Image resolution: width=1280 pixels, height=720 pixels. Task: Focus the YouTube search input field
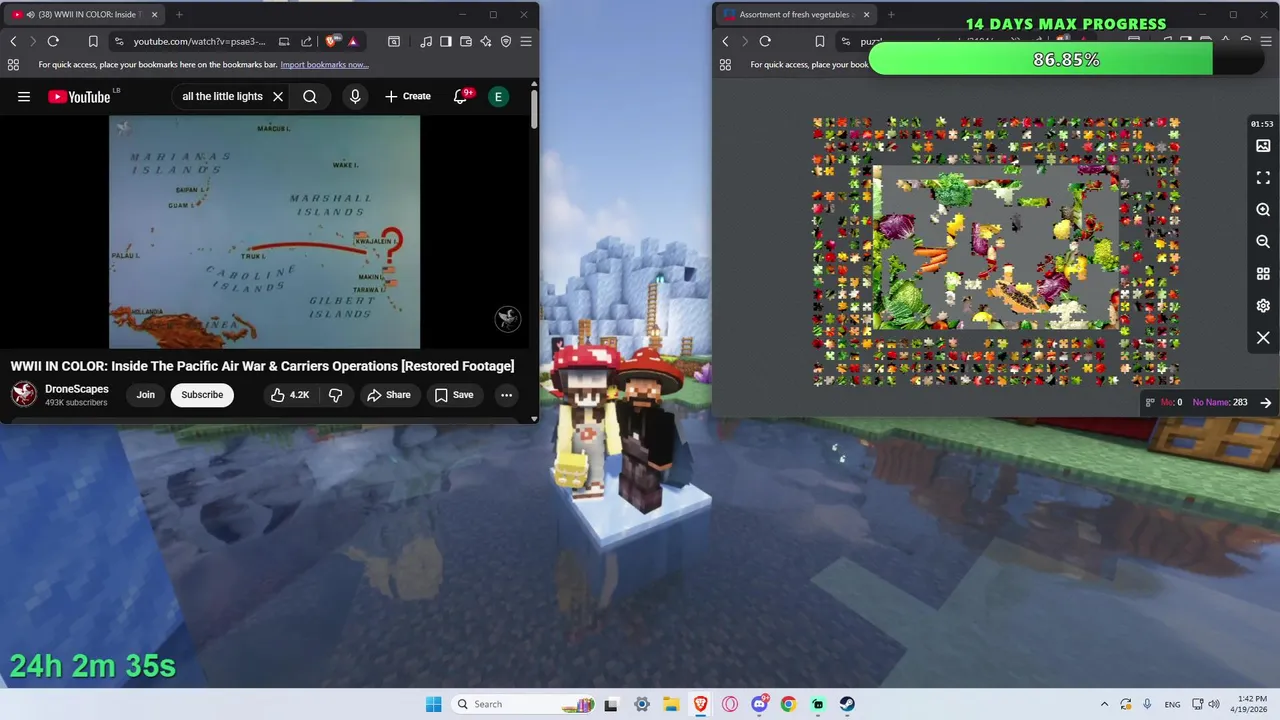click(222, 97)
